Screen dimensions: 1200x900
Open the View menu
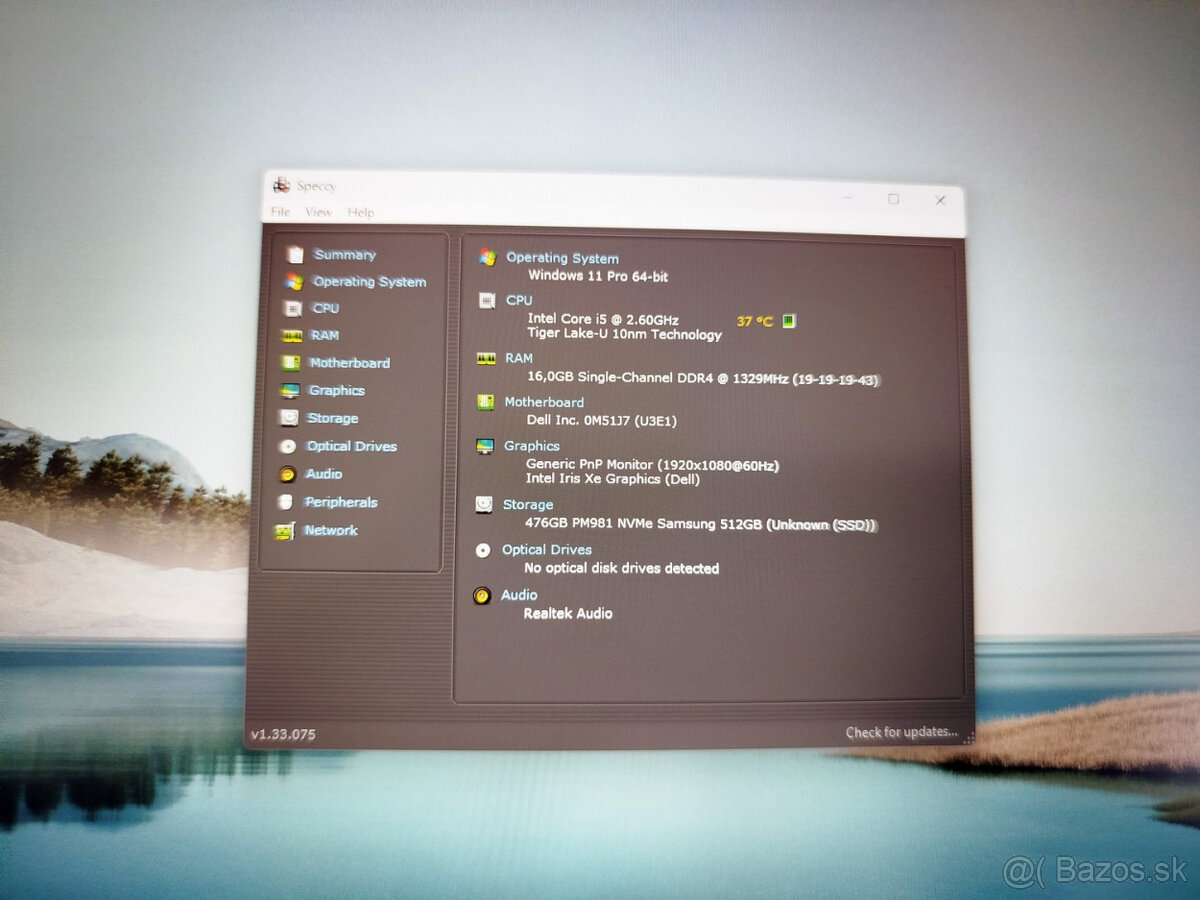coord(318,212)
